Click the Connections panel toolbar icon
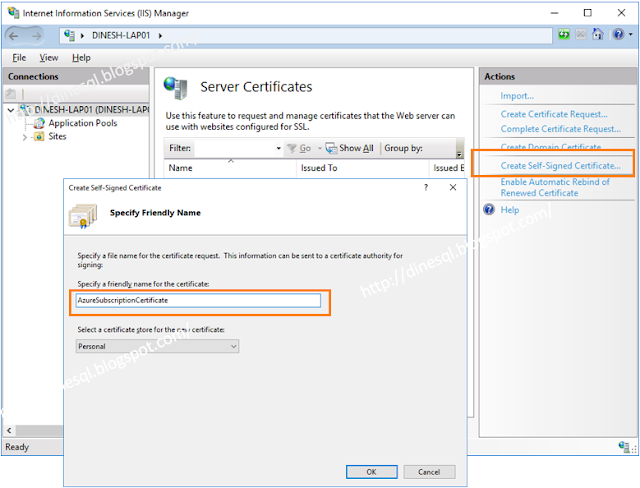Viewport: 640px width, 488px height. (11, 93)
